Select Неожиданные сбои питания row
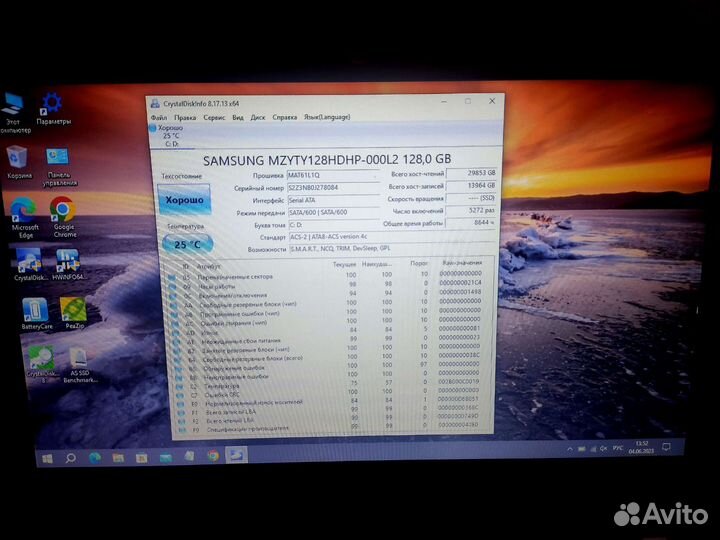 328,340
